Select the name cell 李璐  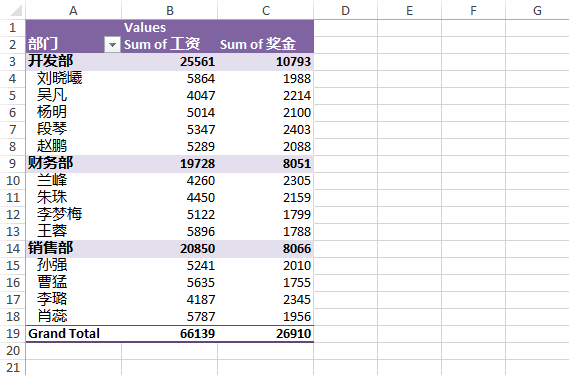[x=52, y=299]
